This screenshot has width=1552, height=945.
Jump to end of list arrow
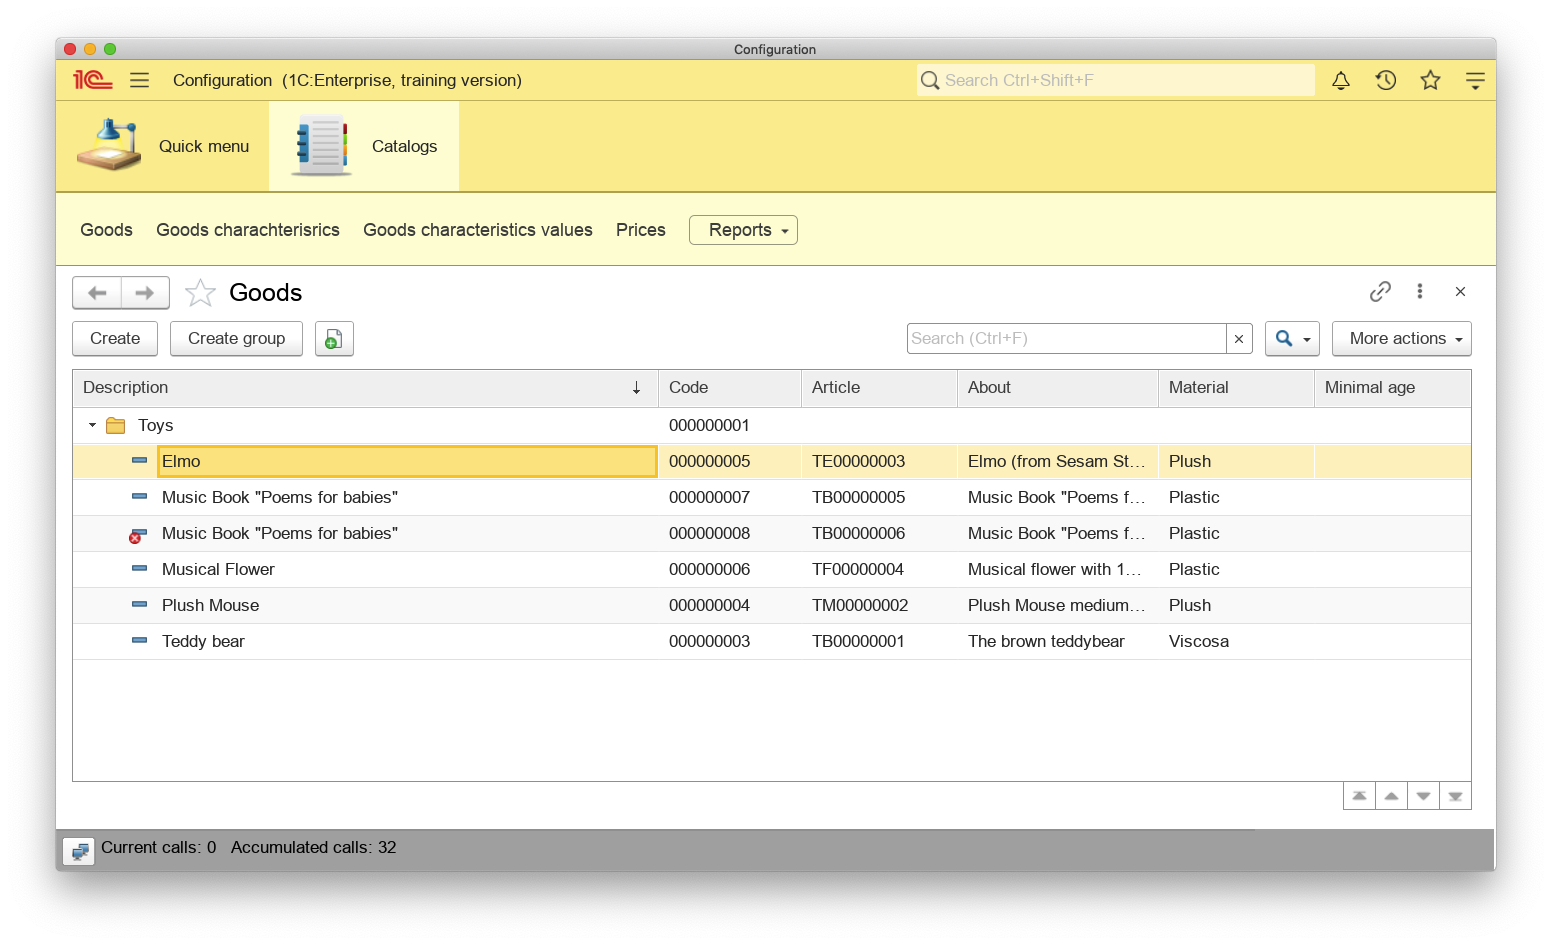pyautogui.click(x=1455, y=796)
